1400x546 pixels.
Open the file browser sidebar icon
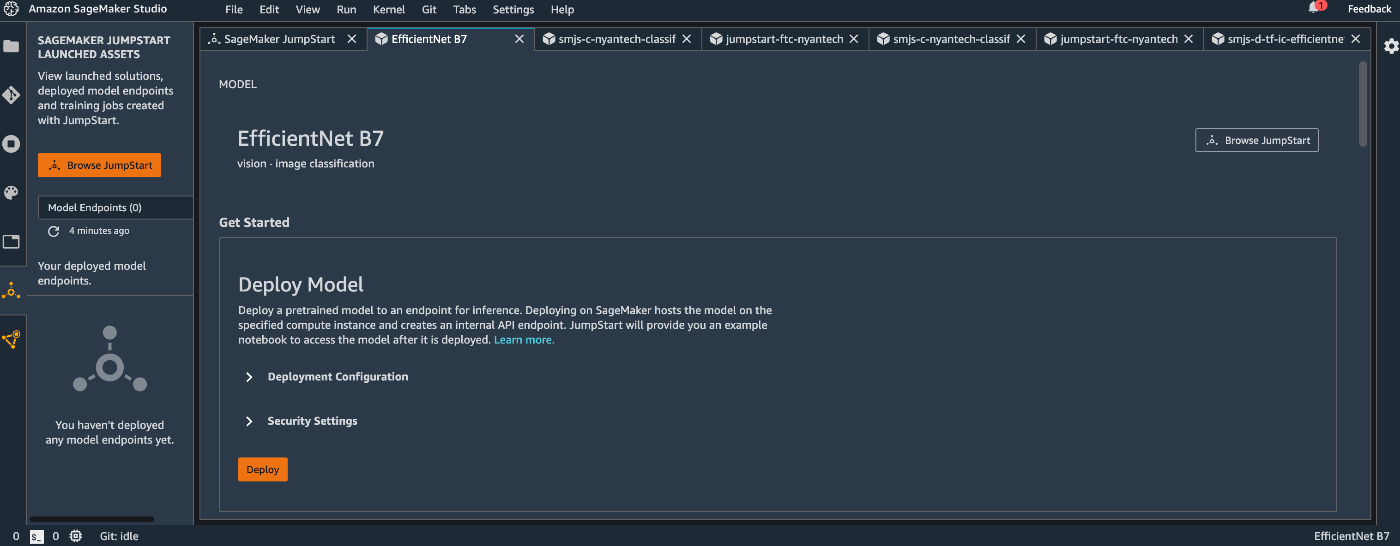(11, 47)
